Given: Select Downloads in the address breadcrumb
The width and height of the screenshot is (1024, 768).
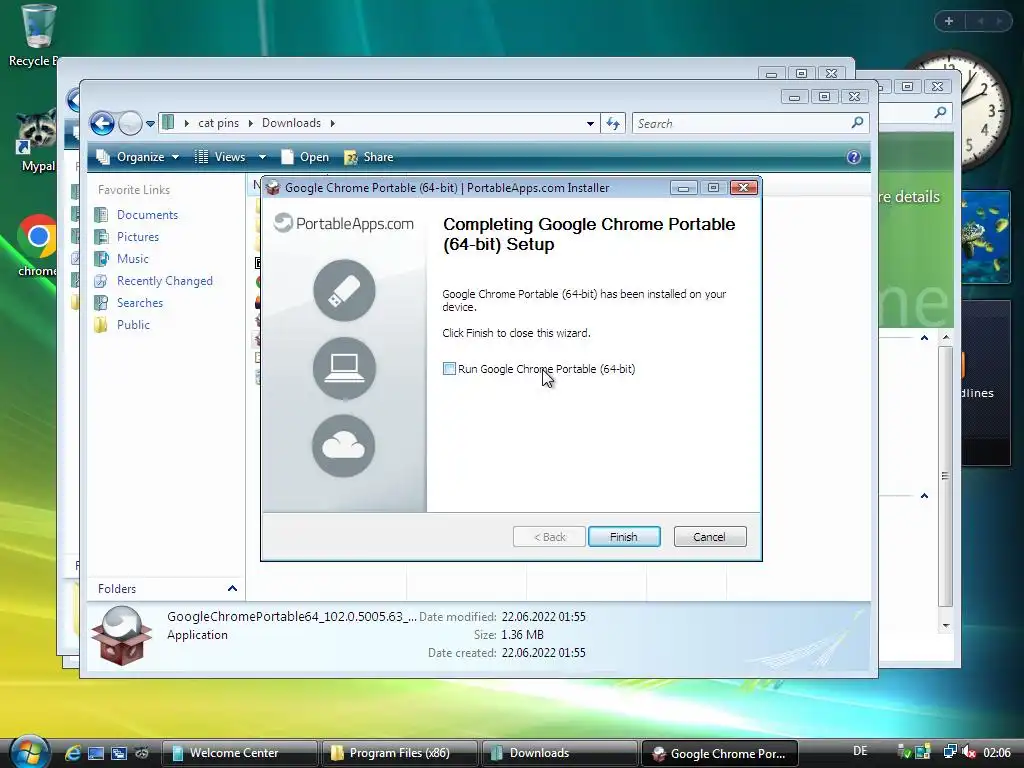Looking at the screenshot, I should [x=291, y=123].
